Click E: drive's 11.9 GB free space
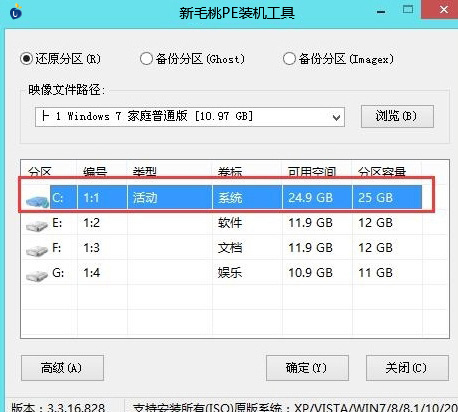 [x=310, y=223]
